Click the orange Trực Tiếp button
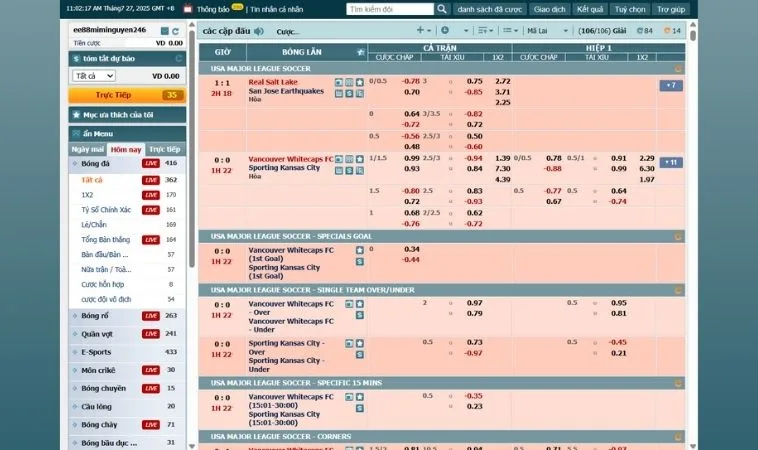Viewport: 758px width, 450px height. tap(127, 95)
